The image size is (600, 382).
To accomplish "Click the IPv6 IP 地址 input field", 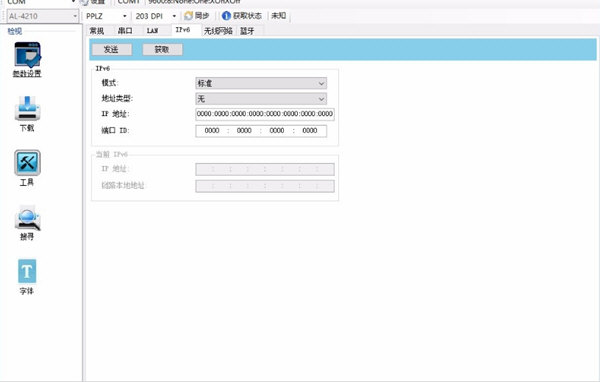I will point(265,114).
